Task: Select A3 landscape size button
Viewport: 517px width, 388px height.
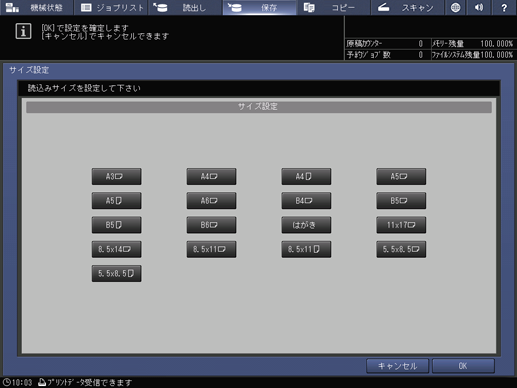Action: coord(116,176)
